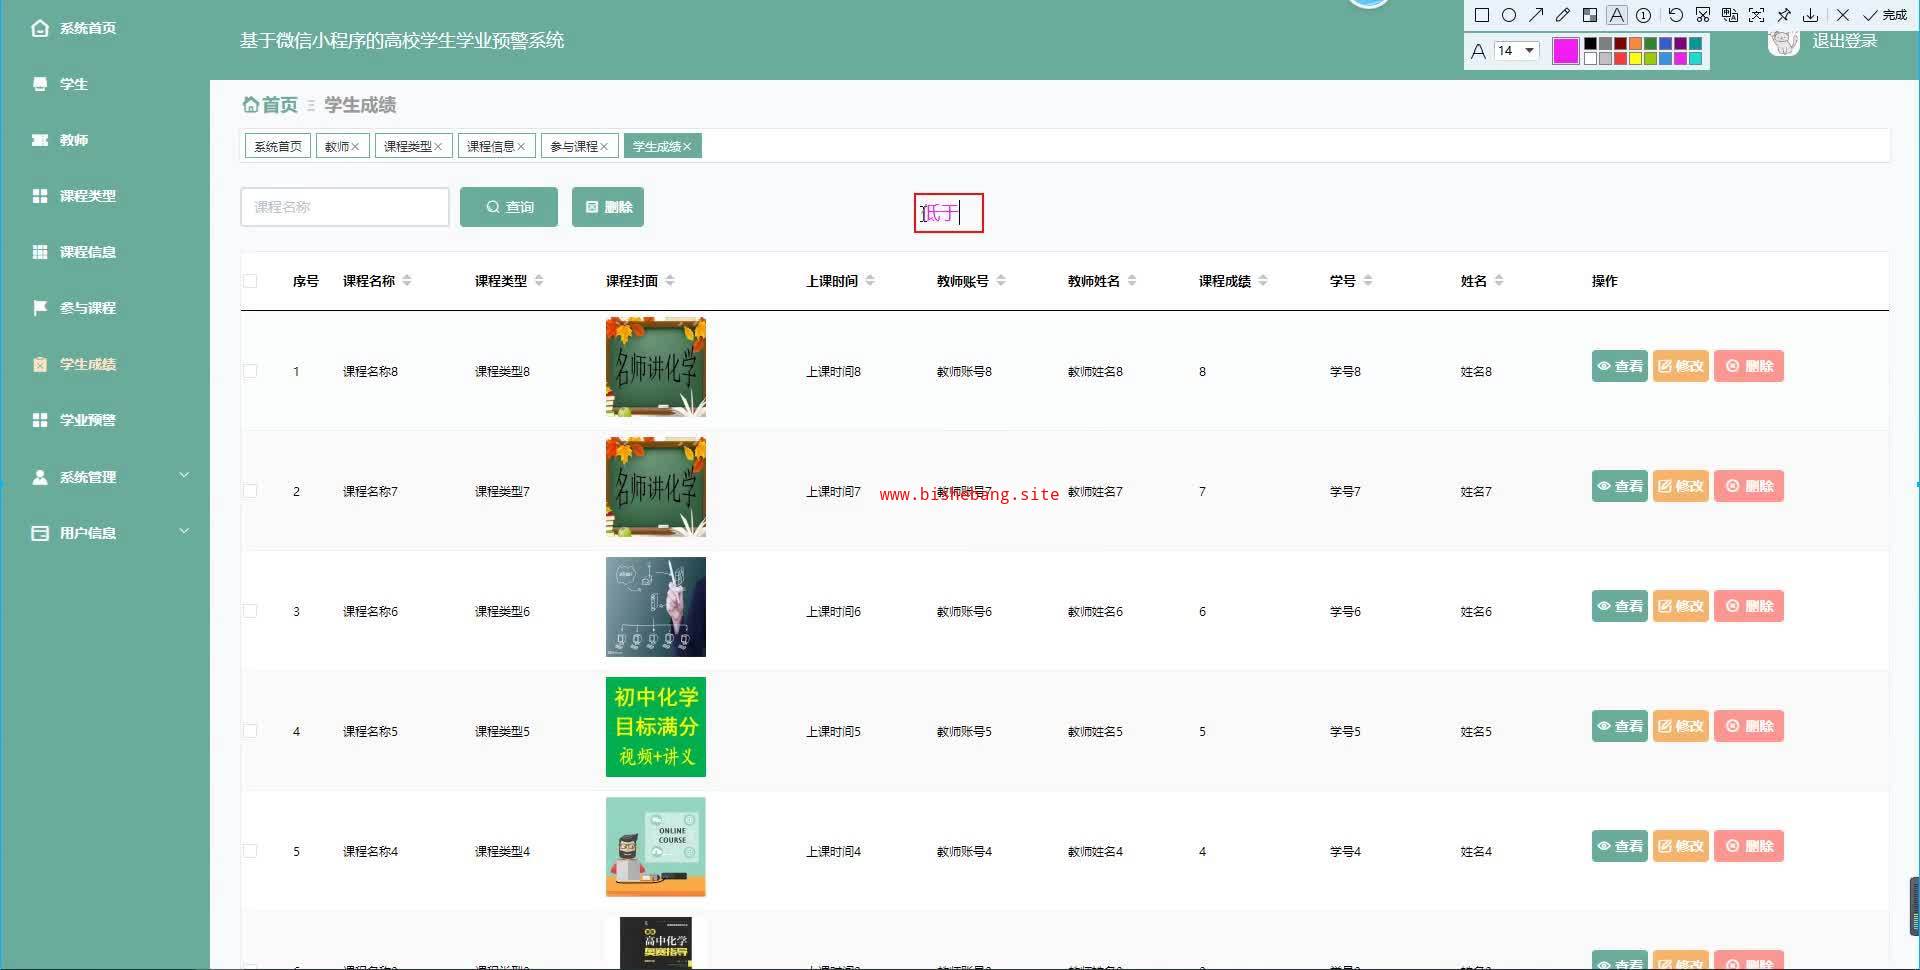The height and width of the screenshot is (970, 1920).
Task: Select the rectangle annotation tool
Action: point(1482,15)
